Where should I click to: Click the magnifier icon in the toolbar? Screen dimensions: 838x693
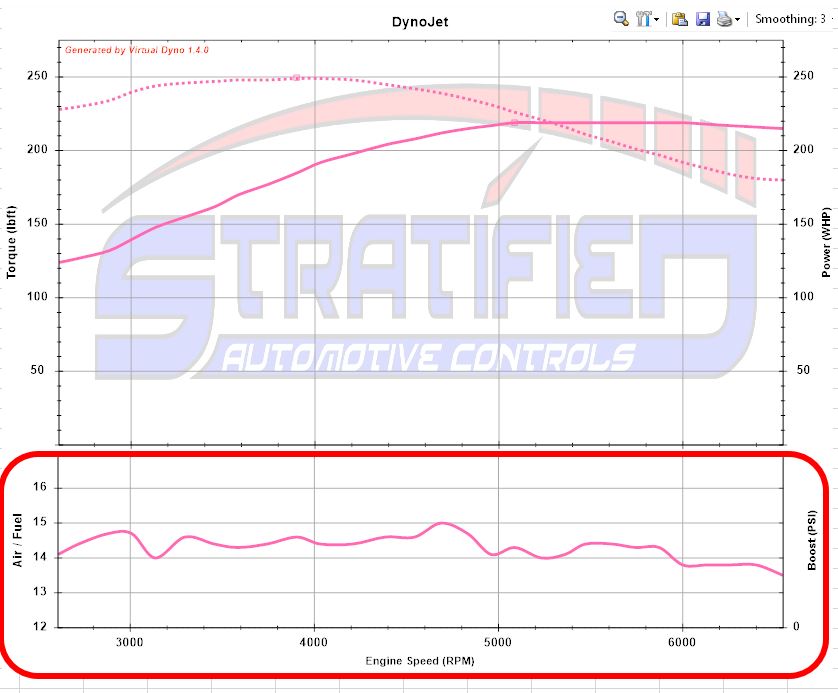pos(619,18)
